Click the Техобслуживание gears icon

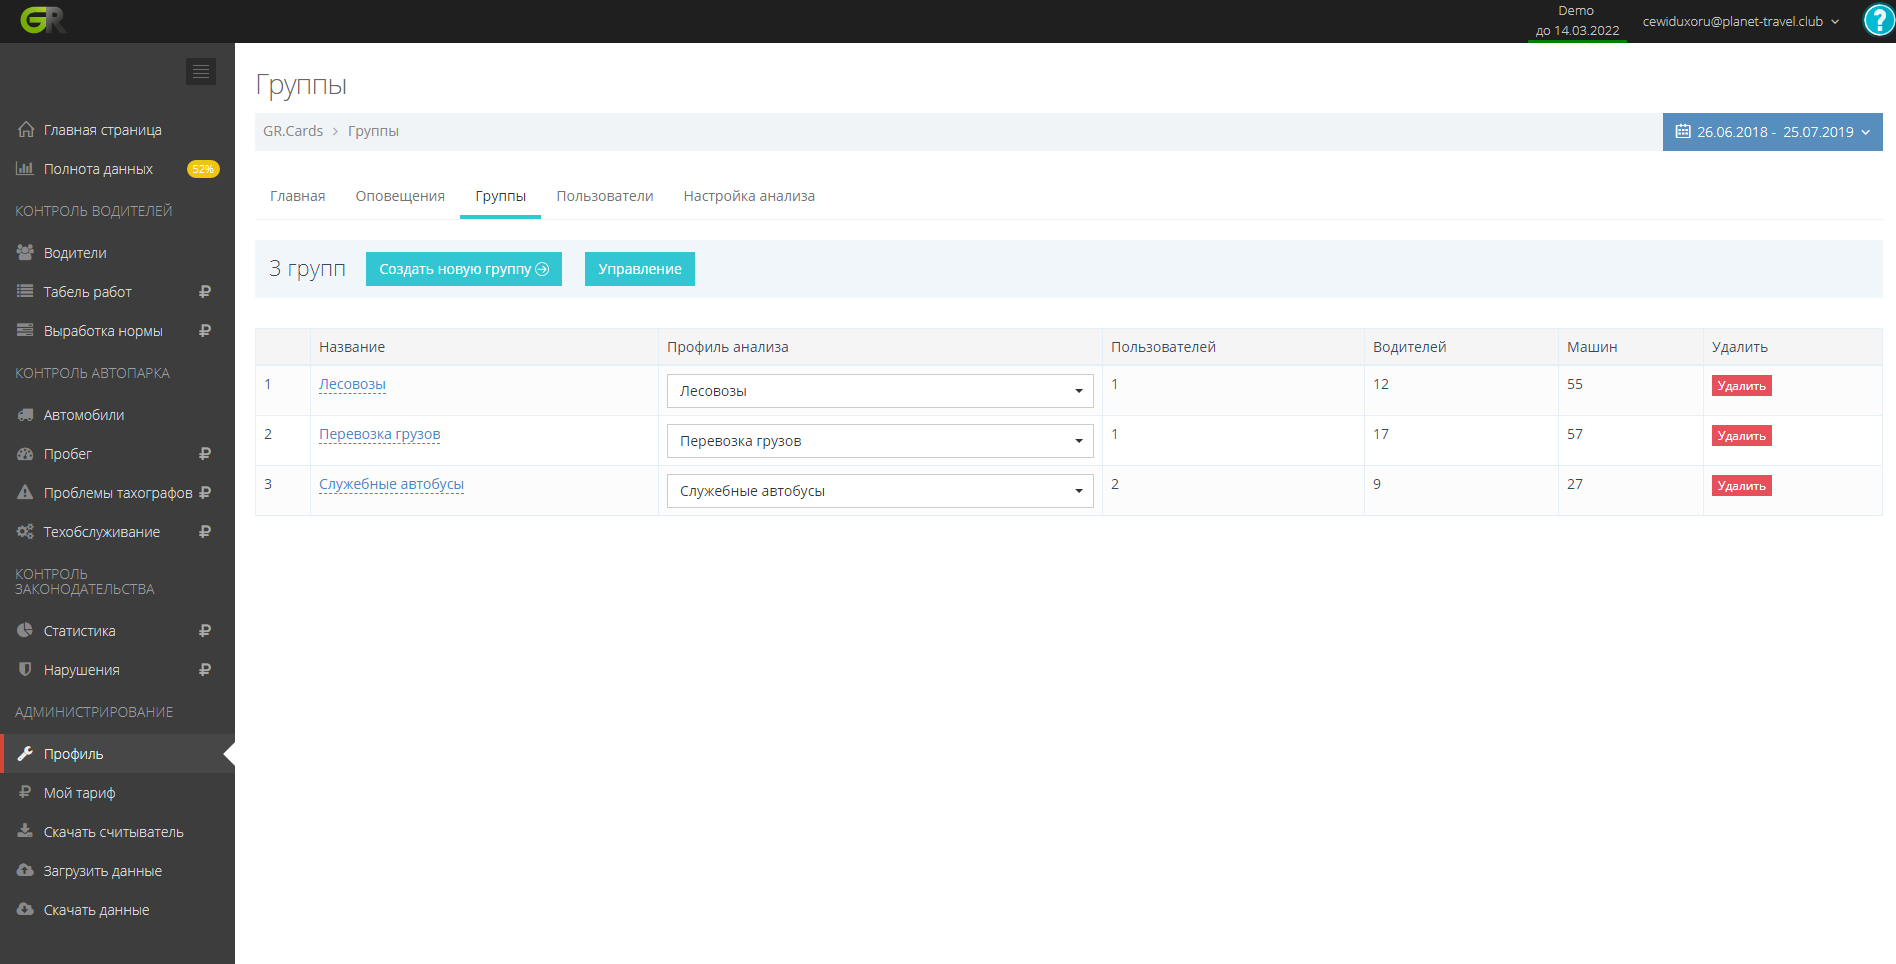pyautogui.click(x=25, y=532)
